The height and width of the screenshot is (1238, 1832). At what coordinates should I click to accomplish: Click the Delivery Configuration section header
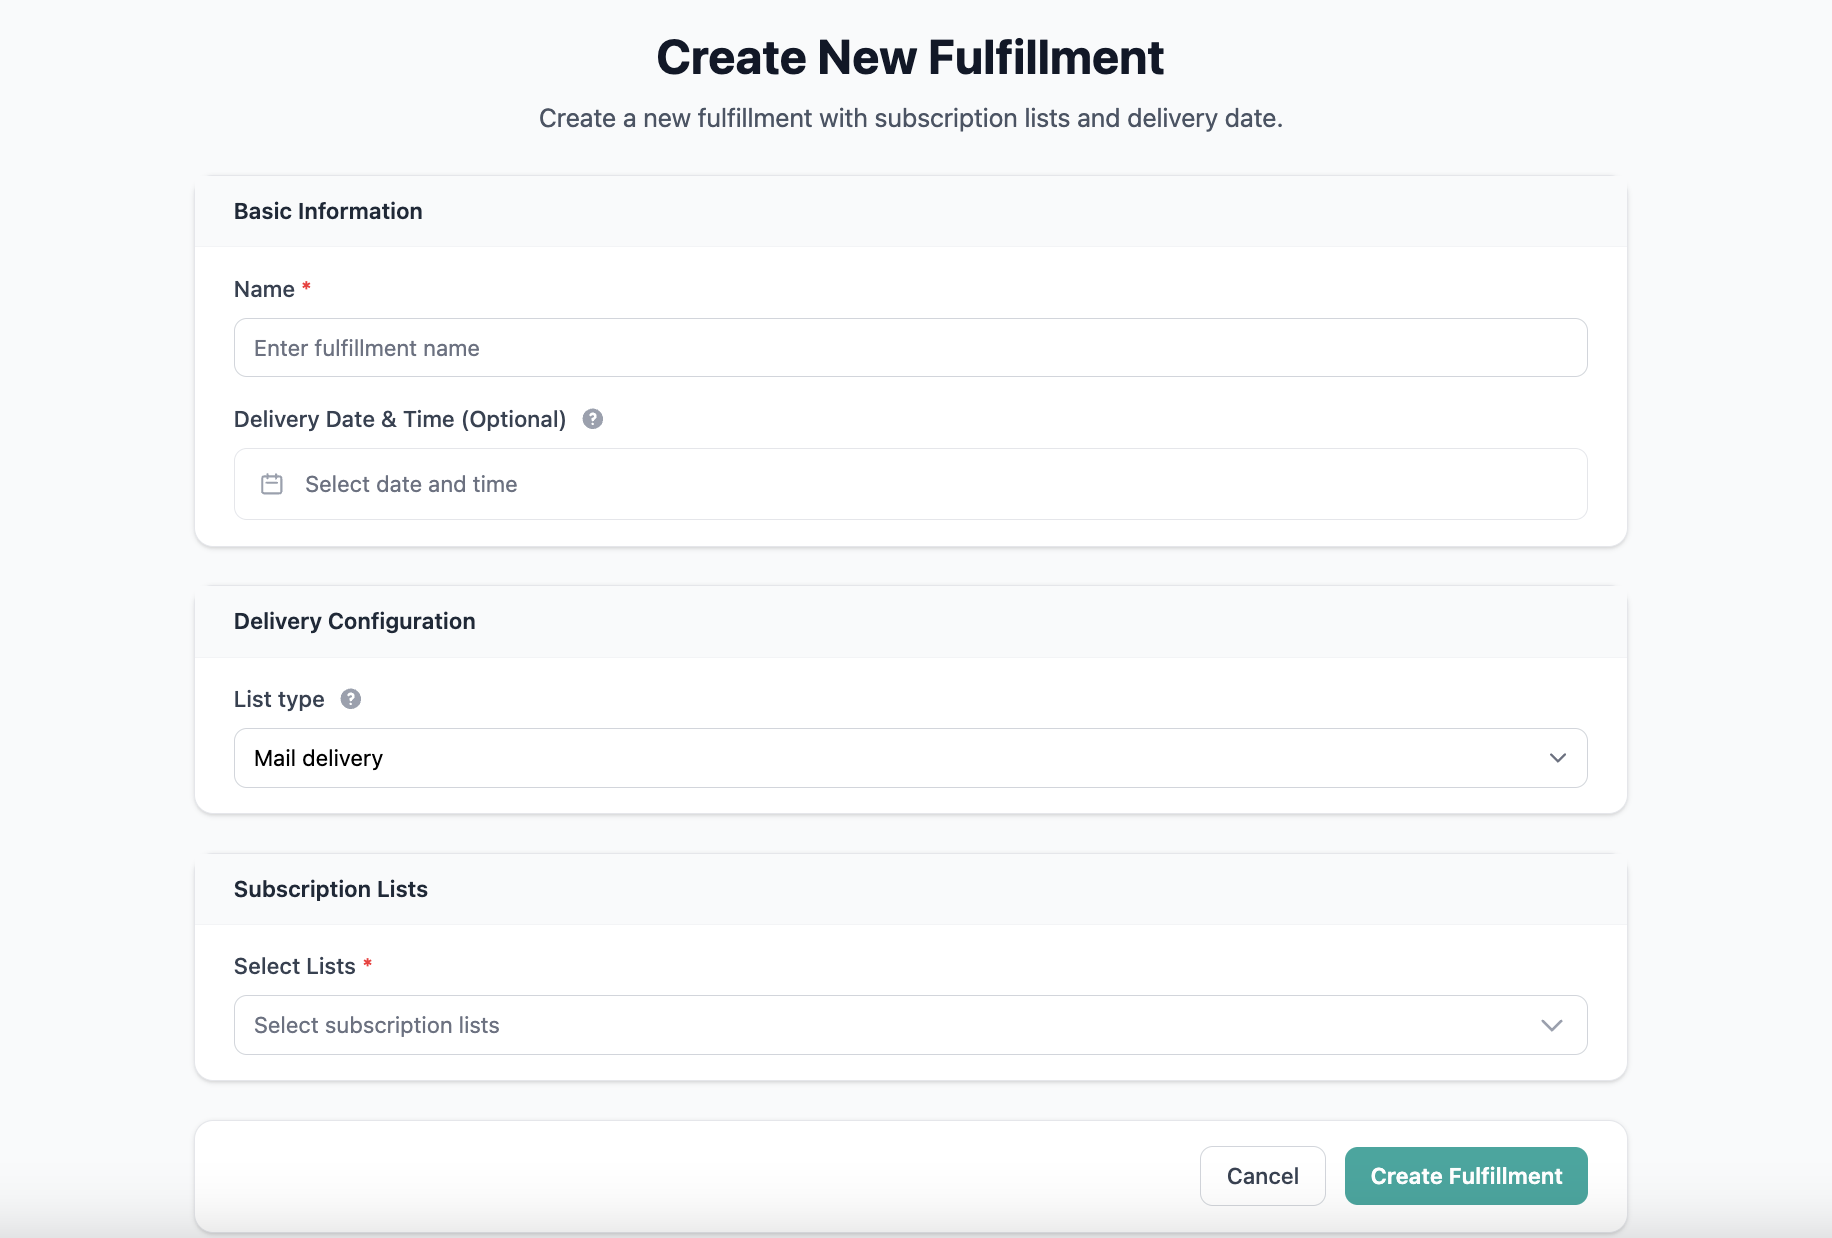(x=355, y=621)
